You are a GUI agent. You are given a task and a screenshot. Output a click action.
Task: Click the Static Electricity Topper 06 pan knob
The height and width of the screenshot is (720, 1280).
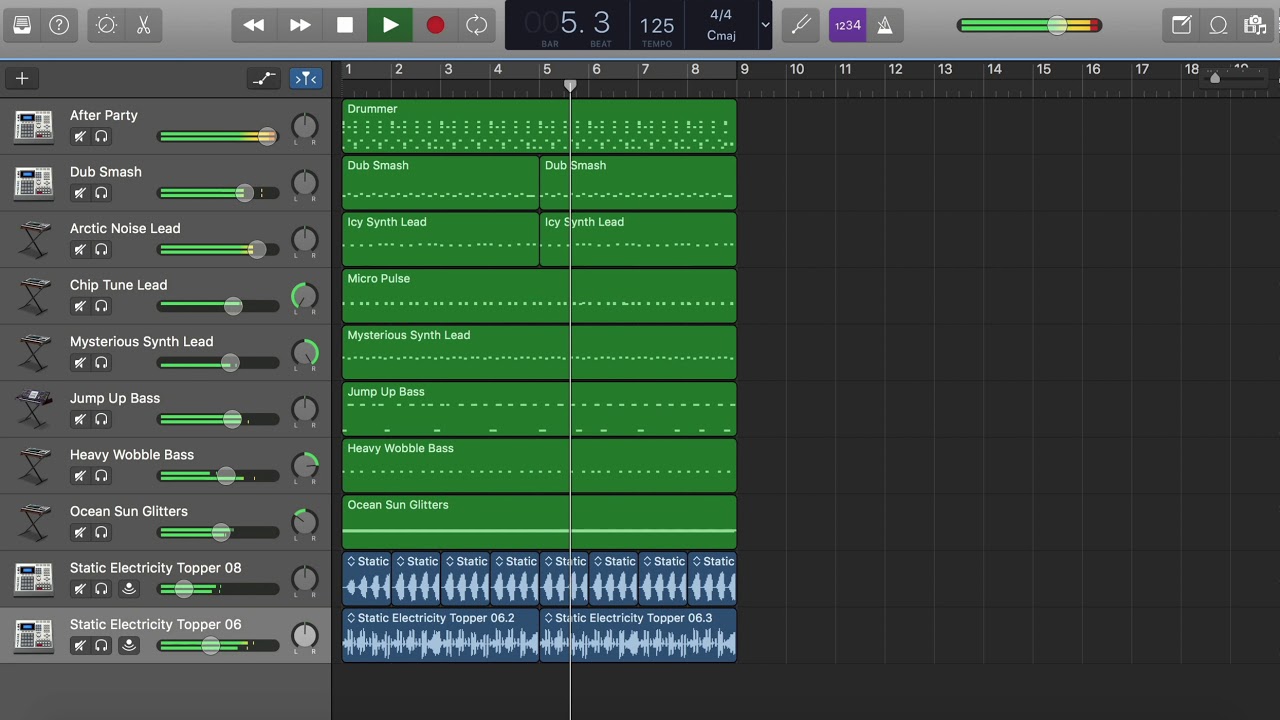click(304, 635)
